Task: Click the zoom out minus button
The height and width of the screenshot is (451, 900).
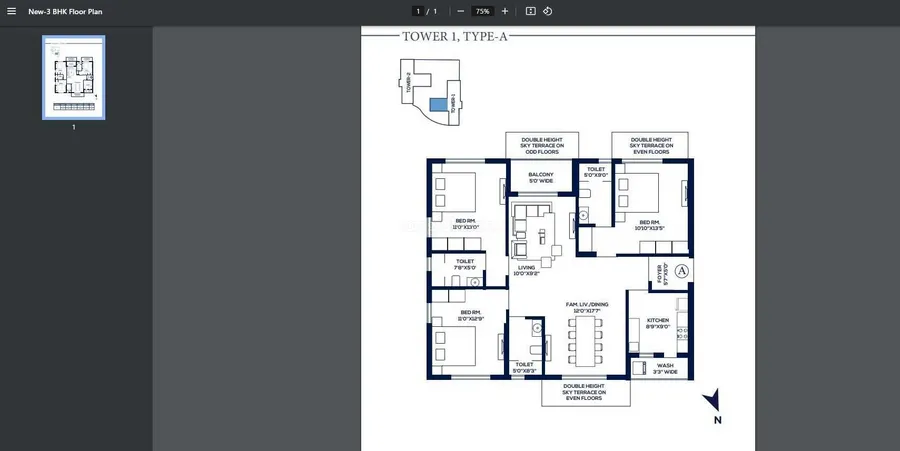Action: [460, 11]
